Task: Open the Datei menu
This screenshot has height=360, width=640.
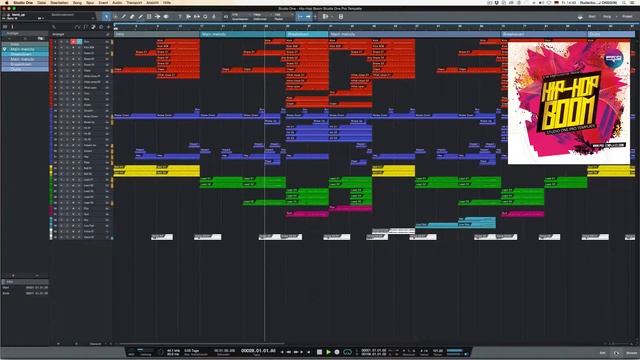Action: tap(42, 2)
